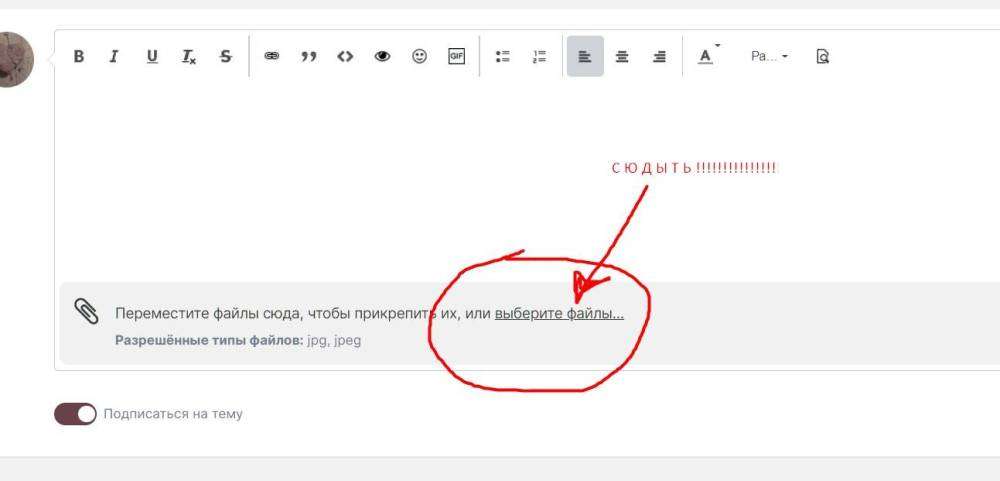This screenshot has width=1000, height=481.
Task: Apply strikethrough formatting
Action: [x=226, y=57]
